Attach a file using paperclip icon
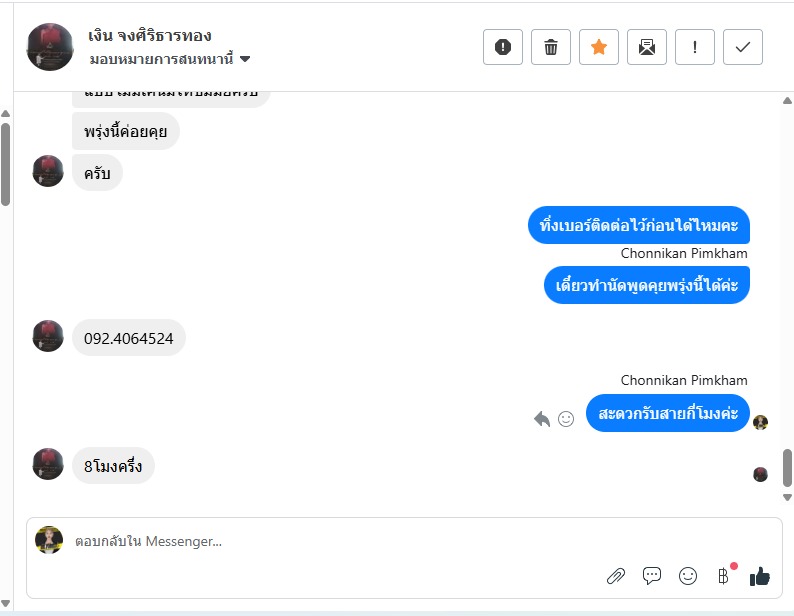 pos(616,576)
